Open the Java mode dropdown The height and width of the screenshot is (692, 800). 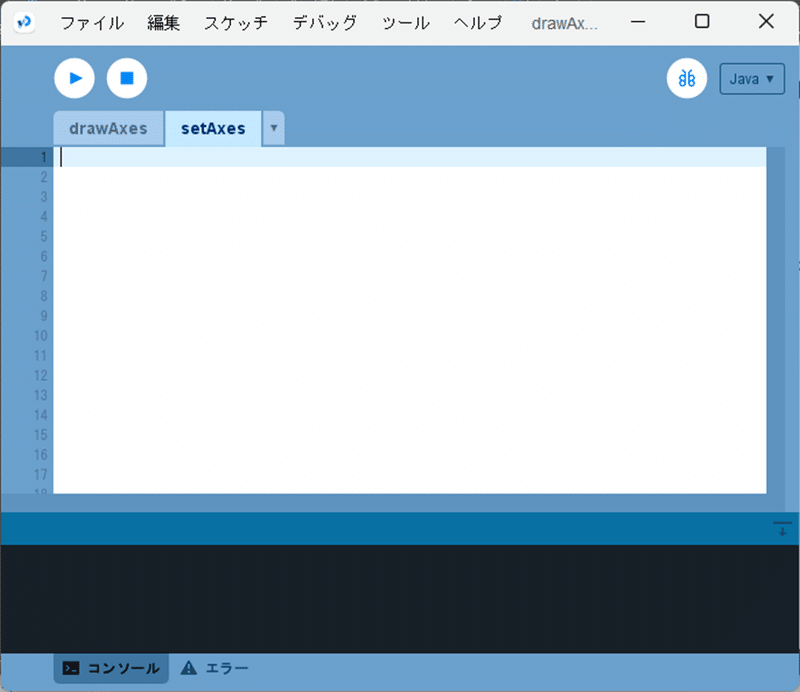pyautogui.click(x=752, y=79)
